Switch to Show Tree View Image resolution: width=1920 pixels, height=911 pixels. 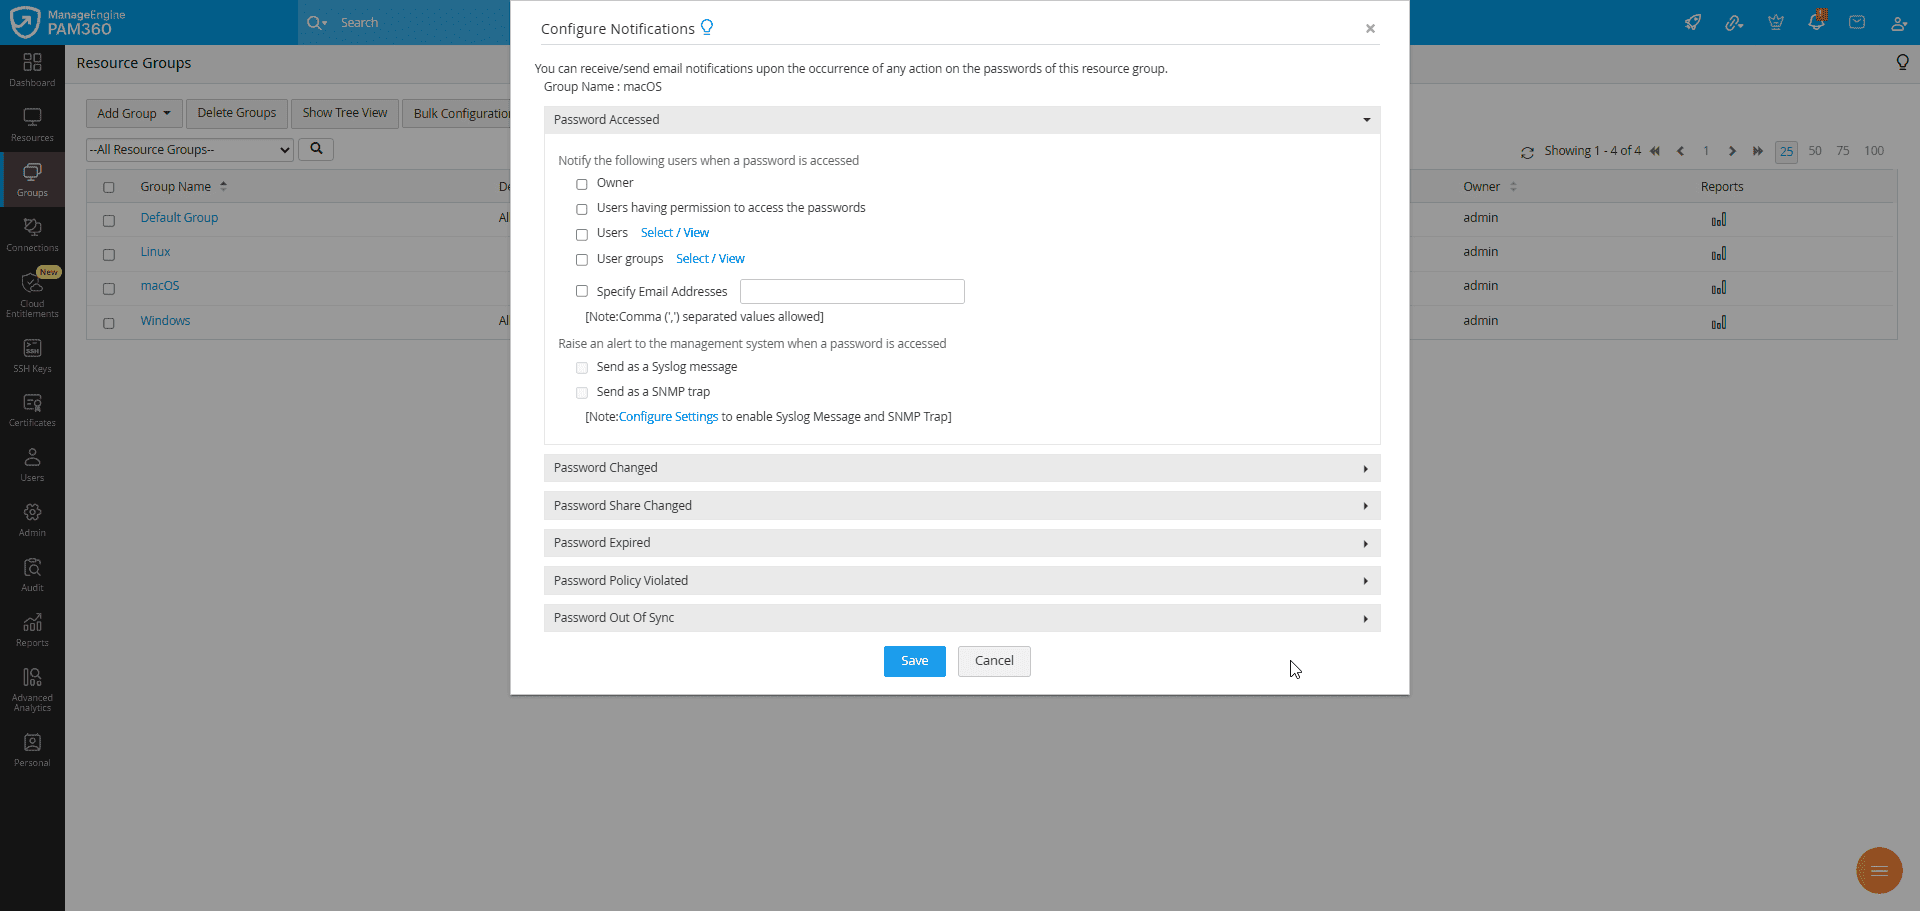(344, 113)
